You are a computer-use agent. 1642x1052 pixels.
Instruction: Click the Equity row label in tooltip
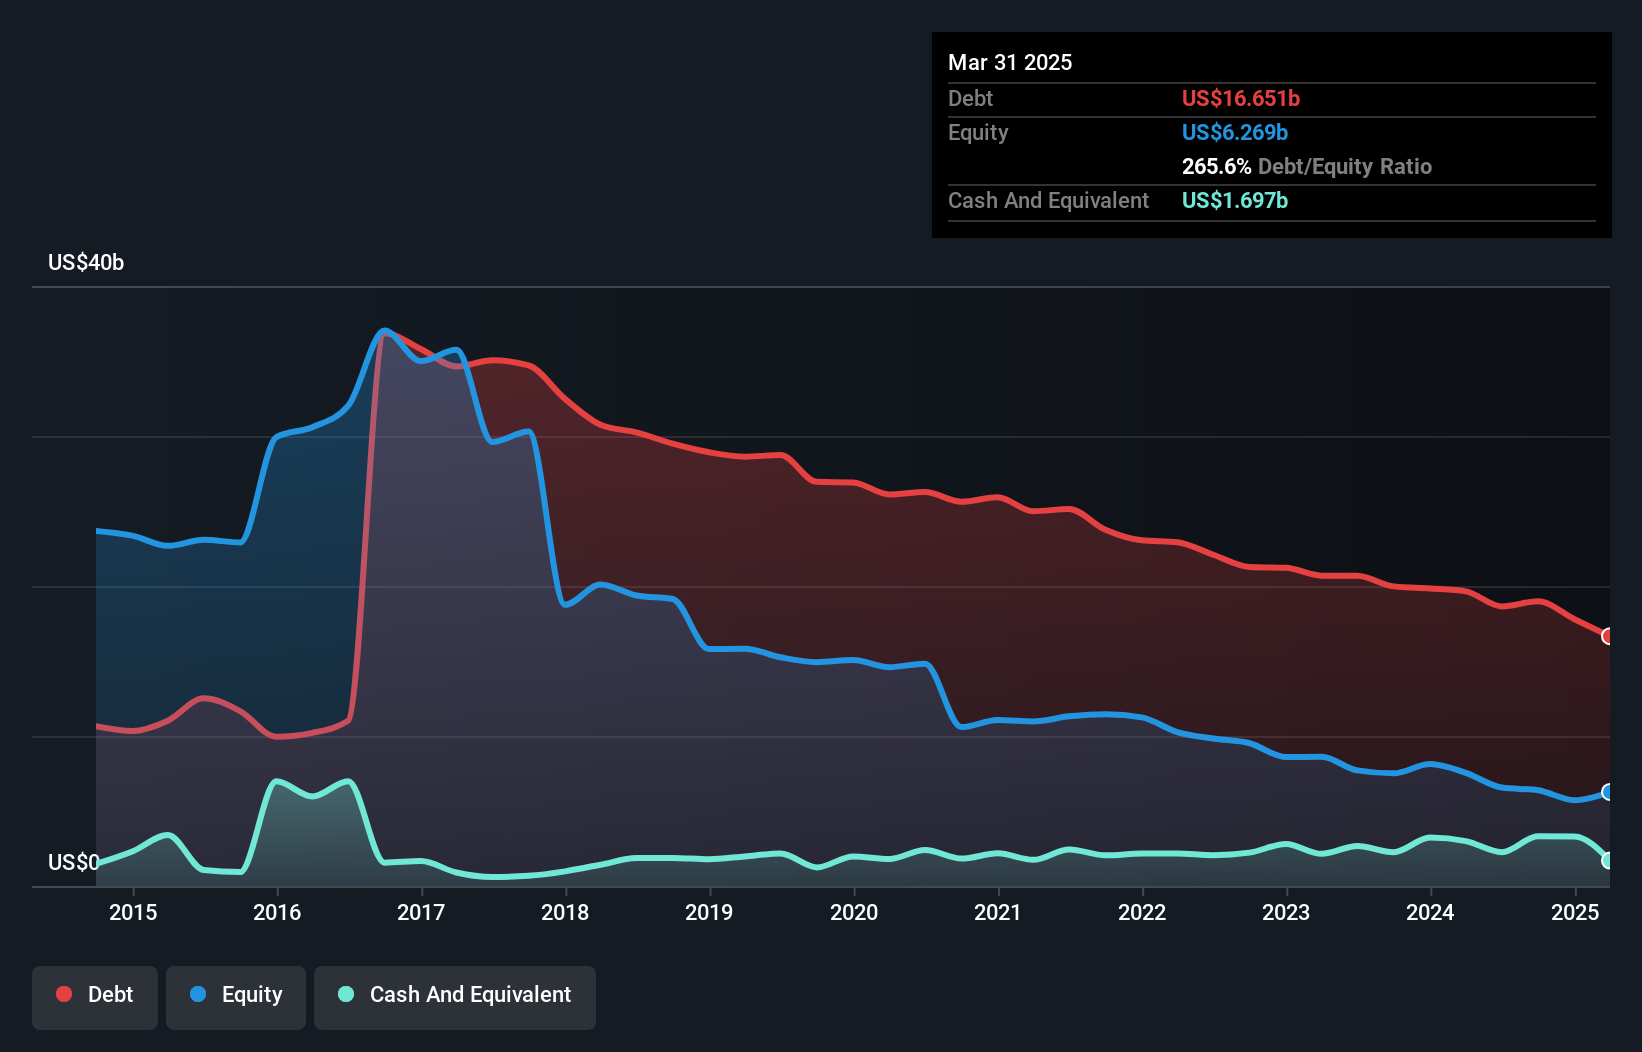pyautogui.click(x=978, y=132)
